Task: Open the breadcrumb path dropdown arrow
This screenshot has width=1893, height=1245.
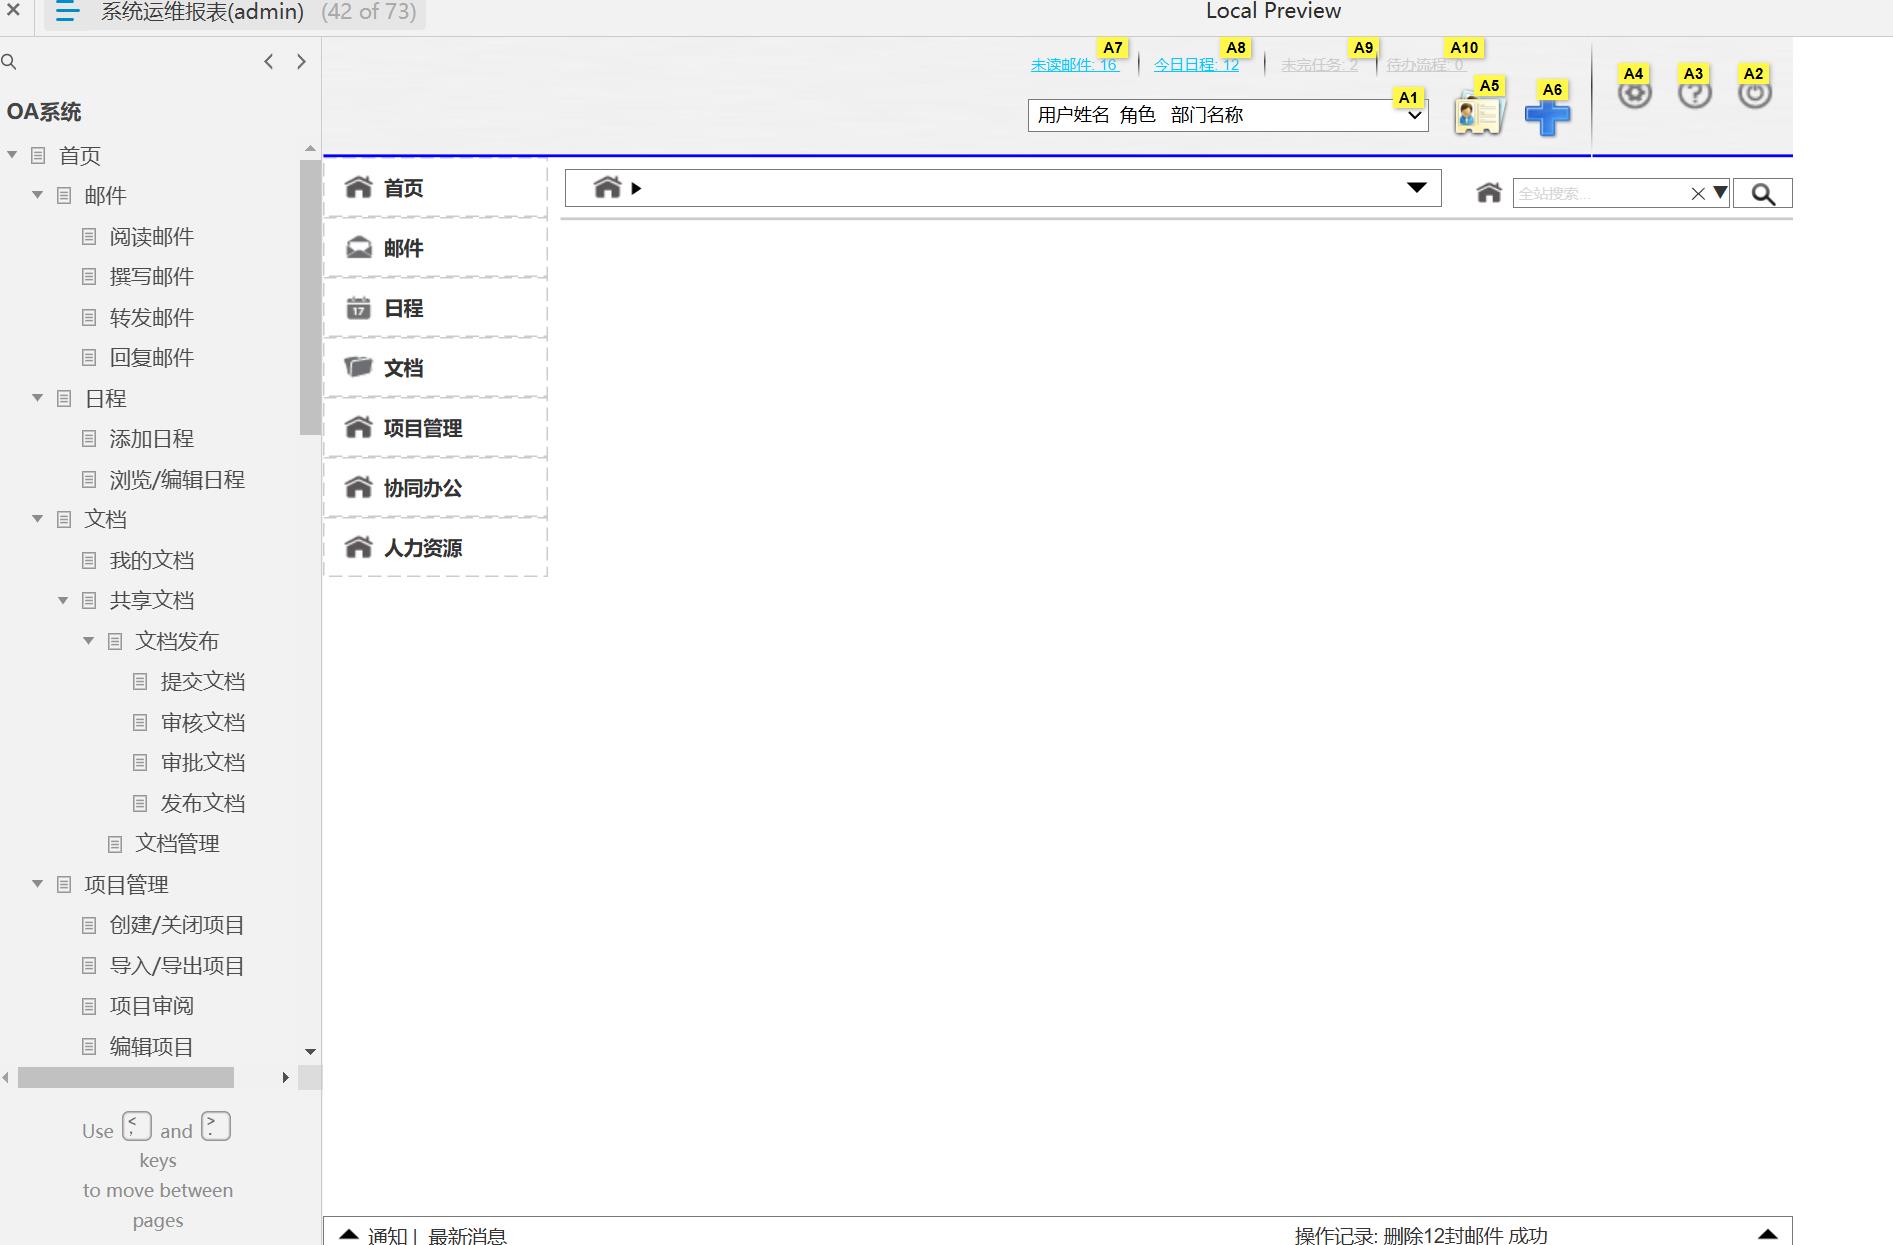Action: click(x=1416, y=187)
